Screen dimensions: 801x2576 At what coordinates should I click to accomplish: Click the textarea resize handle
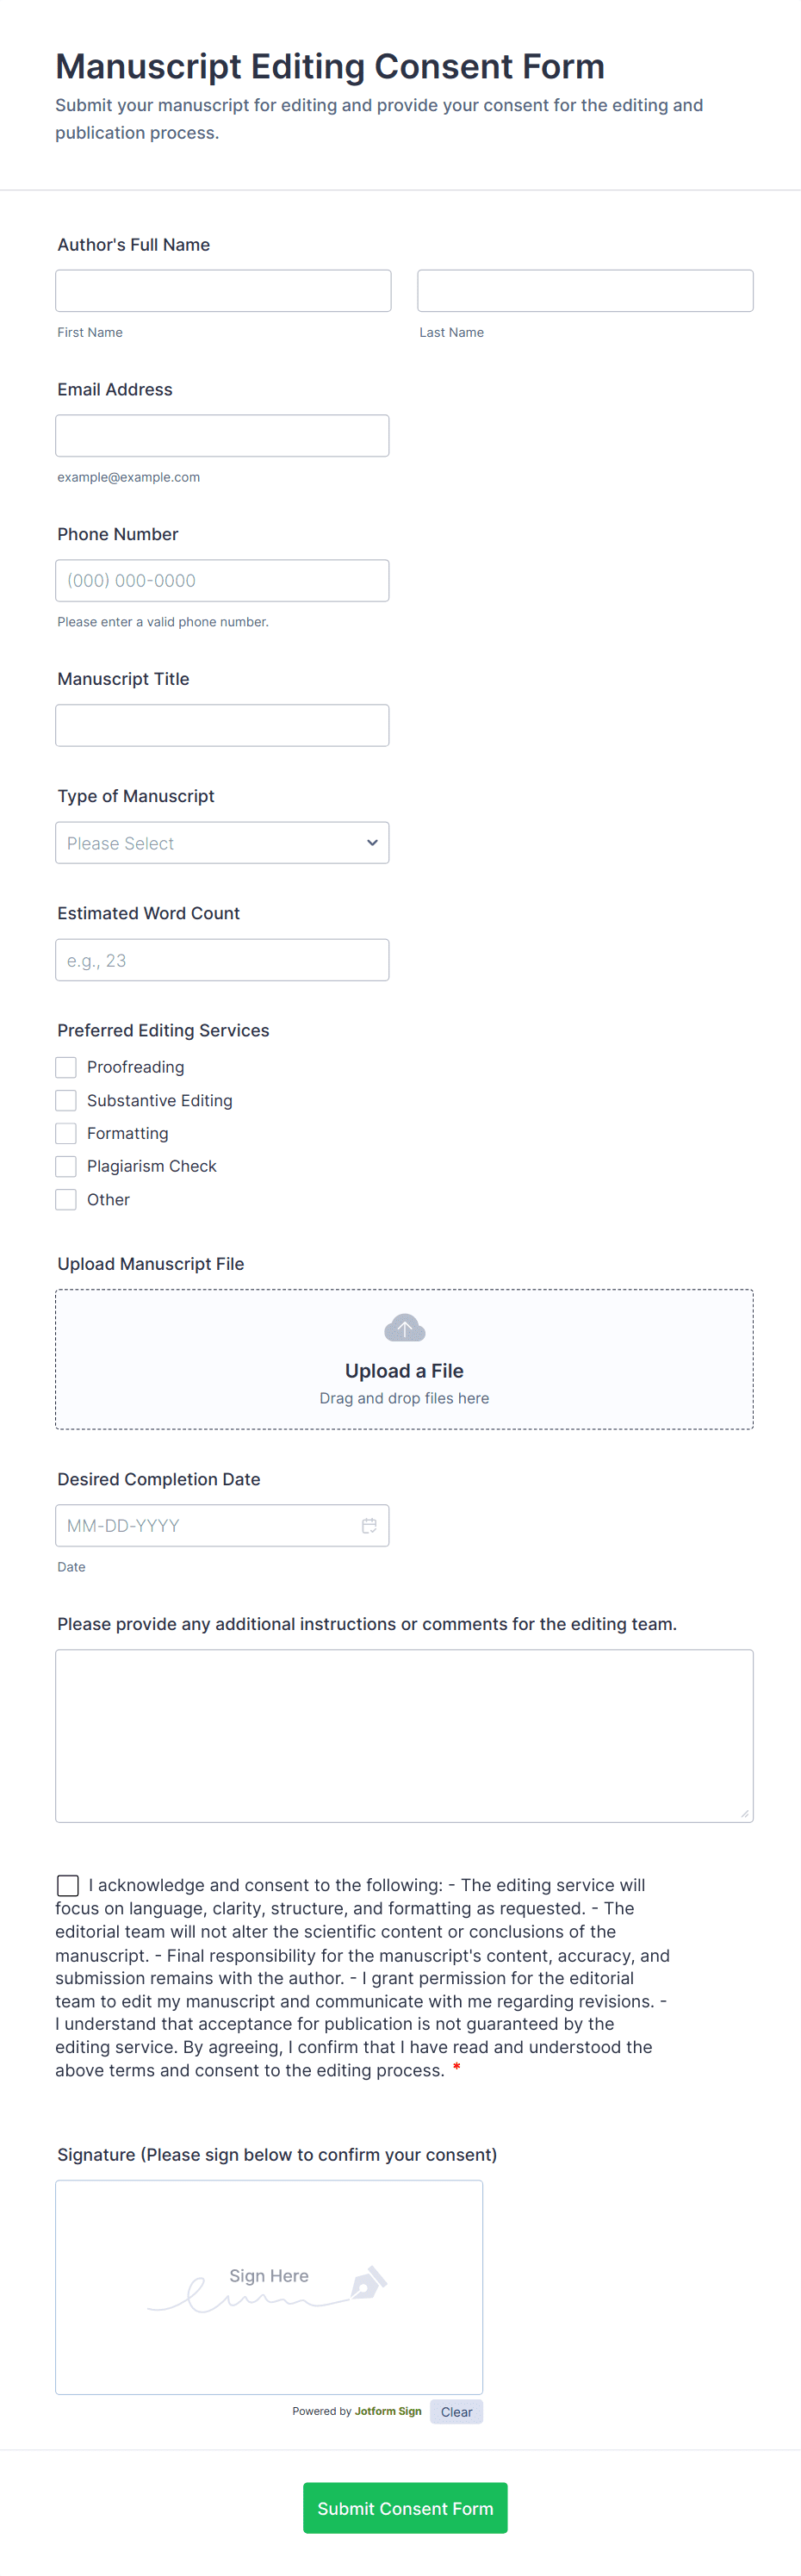click(744, 1813)
